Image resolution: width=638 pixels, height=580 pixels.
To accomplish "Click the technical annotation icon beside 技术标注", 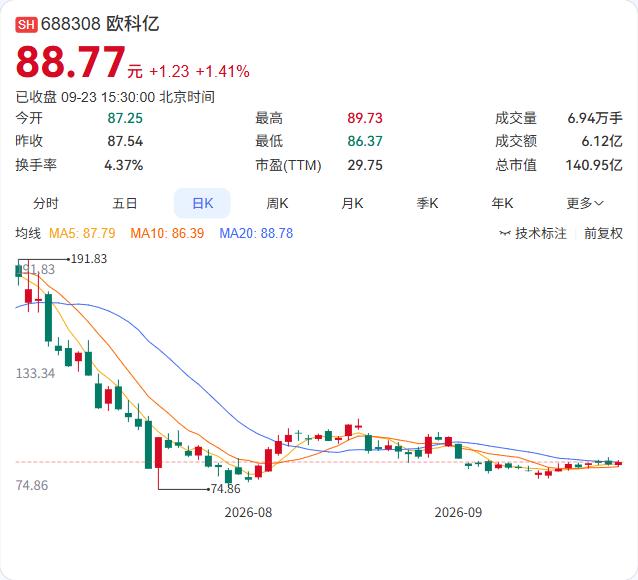I will 505,233.
